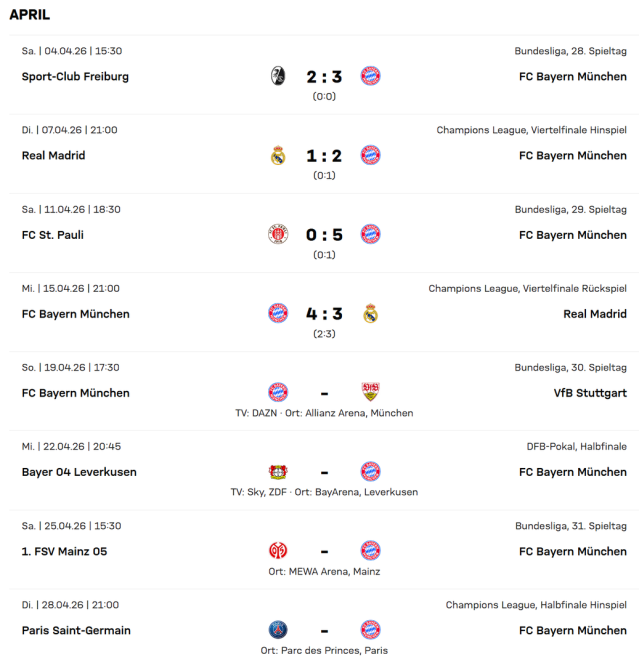The height and width of the screenshot is (665, 639).
Task: Click the Bayer 04 Leverkusen crest
Action: [x=278, y=472]
